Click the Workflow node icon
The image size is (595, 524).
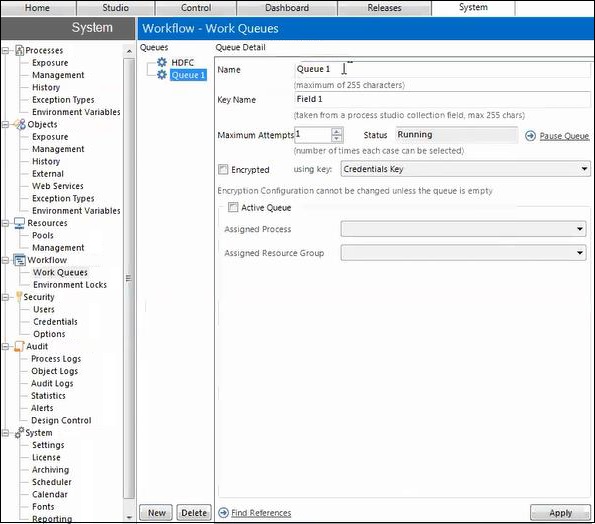point(19,260)
